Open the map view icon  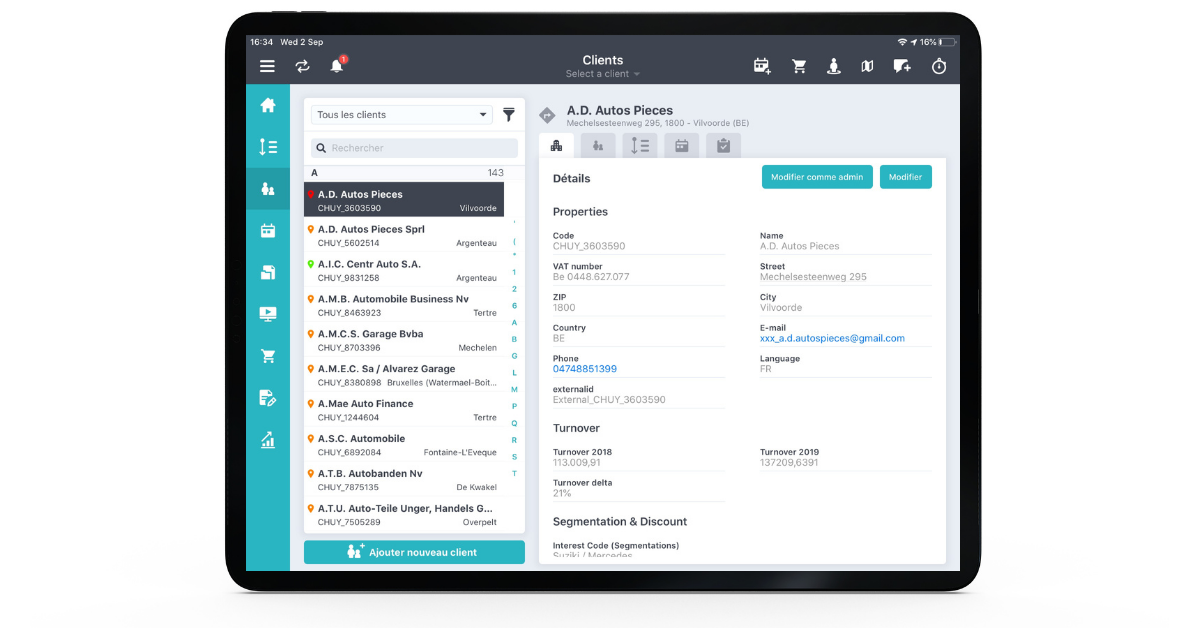[867, 66]
